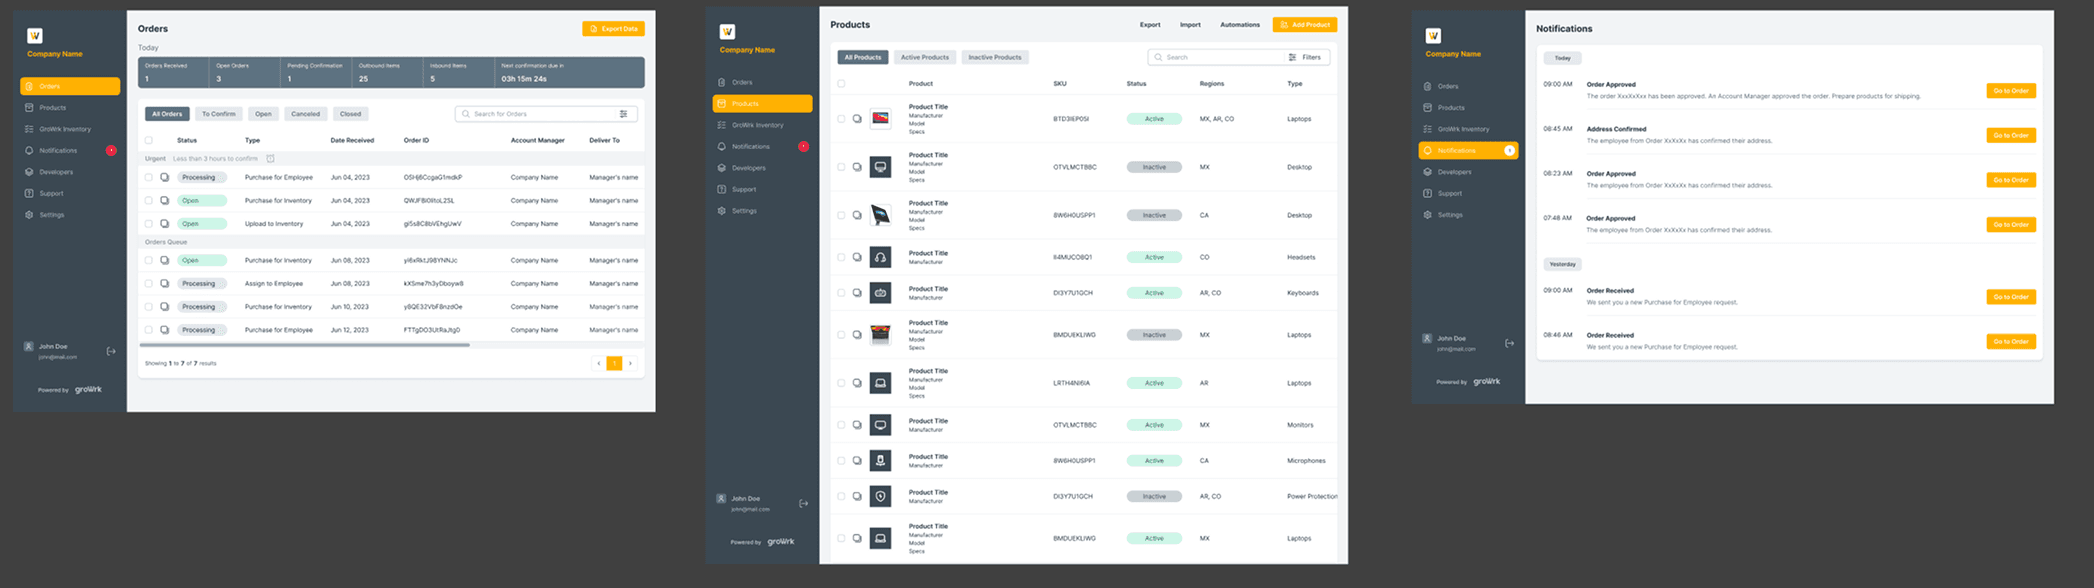Click Go to Order for 08:45 AM Address Confirmed
Image resolution: width=2094 pixels, height=588 pixels.
coord(2011,135)
